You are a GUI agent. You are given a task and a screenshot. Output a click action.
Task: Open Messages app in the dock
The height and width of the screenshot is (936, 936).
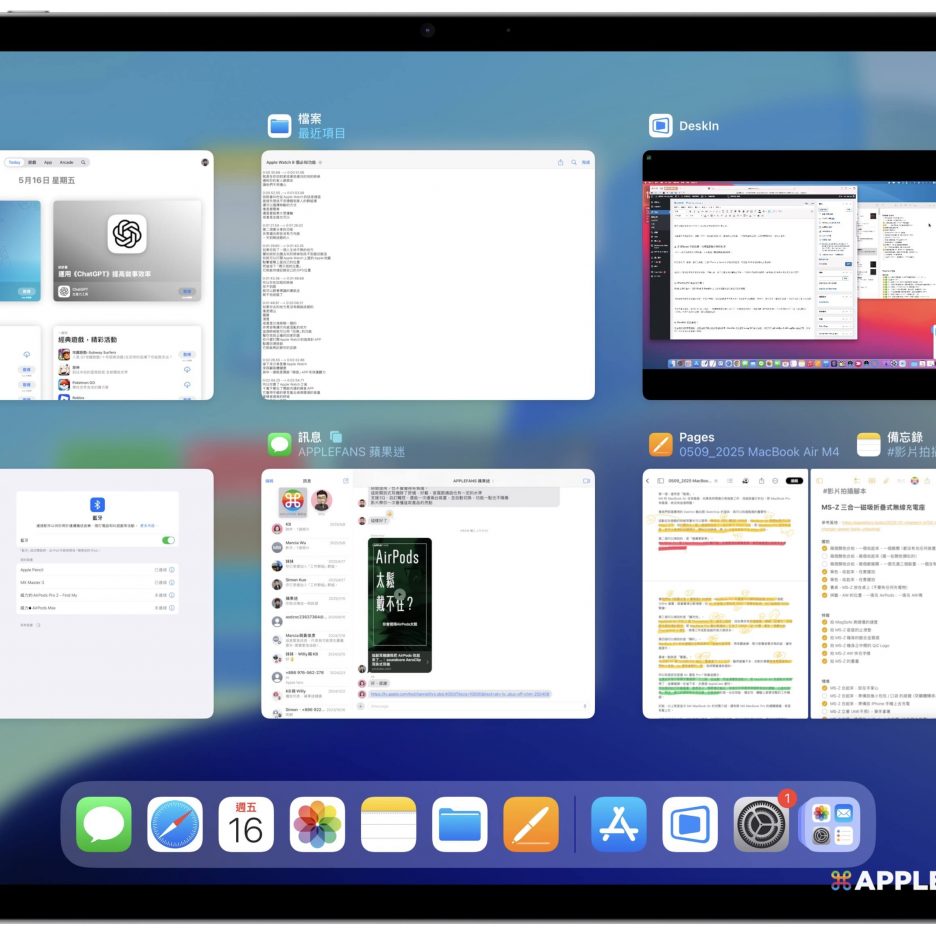coord(104,824)
